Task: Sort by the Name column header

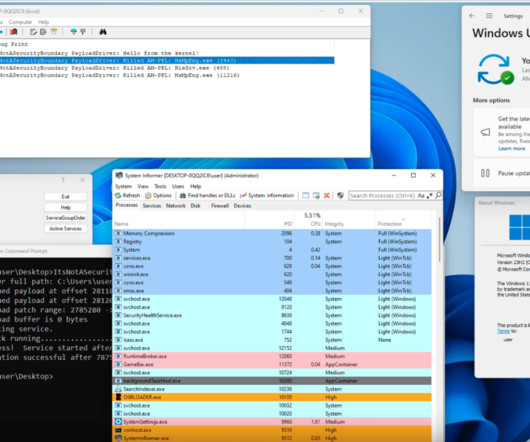Action: coord(179,224)
